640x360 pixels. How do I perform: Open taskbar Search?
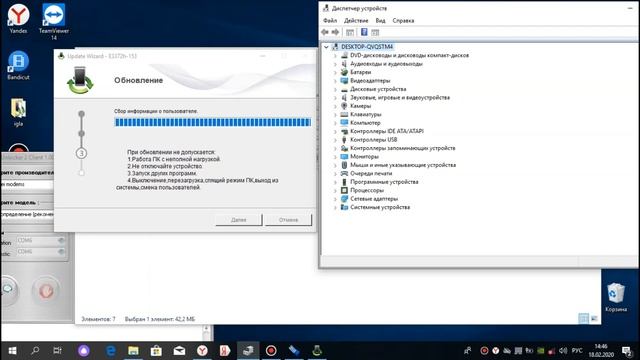(35, 351)
